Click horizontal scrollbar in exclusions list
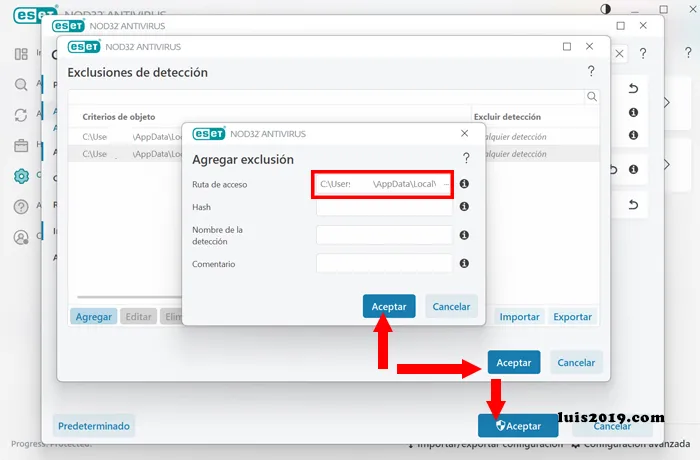This screenshot has width=700, height=460. pyautogui.click(x=129, y=297)
